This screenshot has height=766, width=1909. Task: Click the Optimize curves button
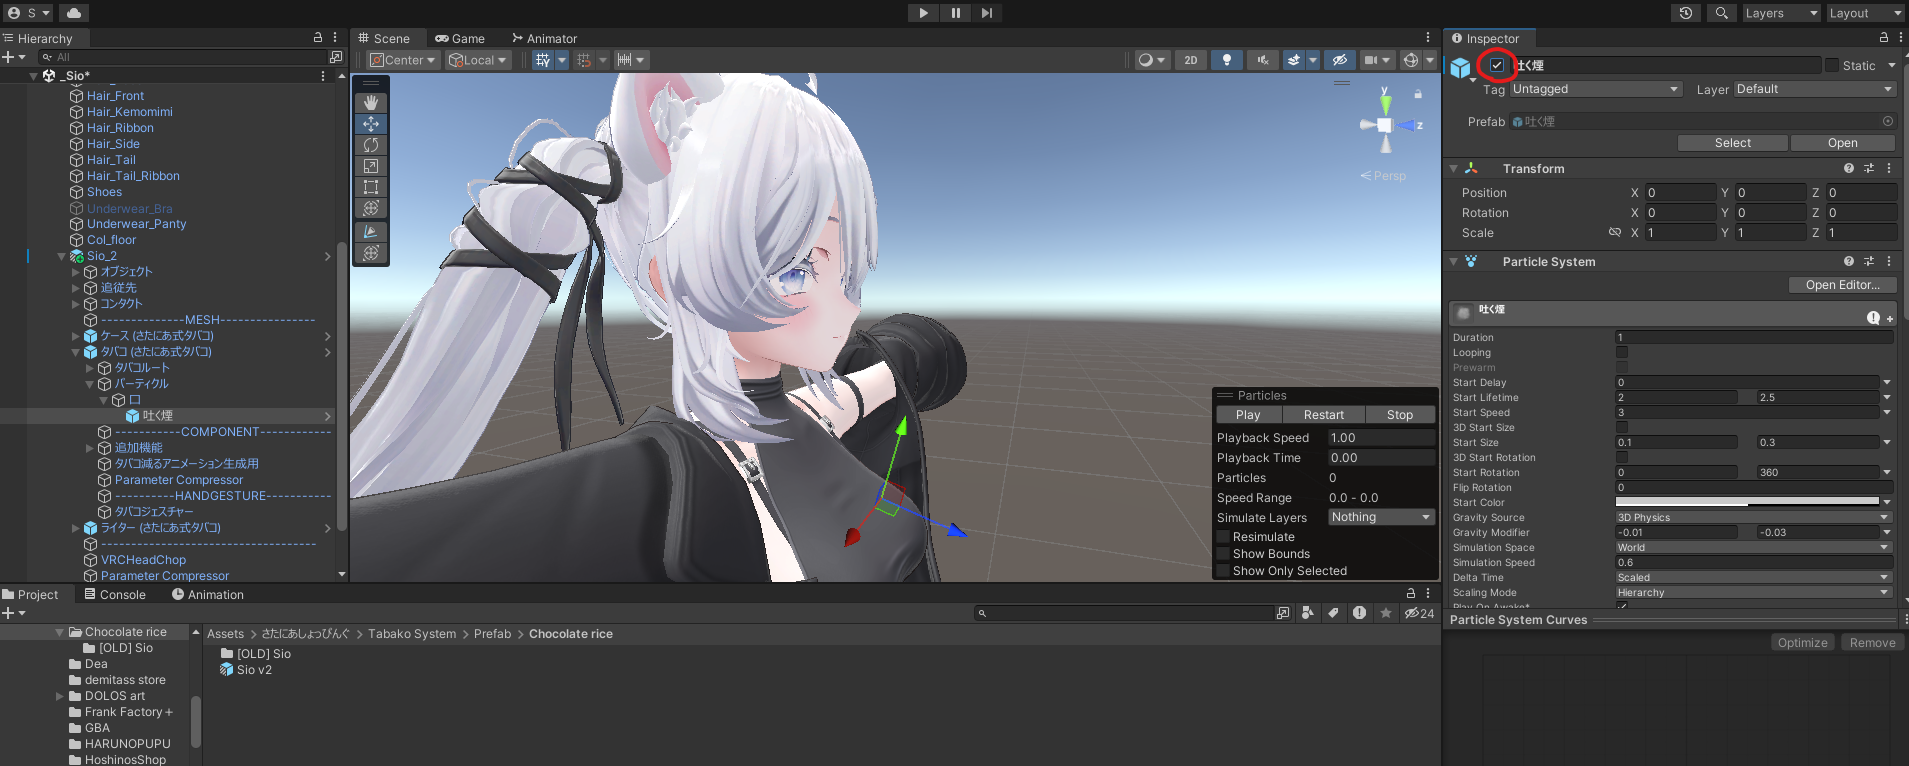[1802, 643]
